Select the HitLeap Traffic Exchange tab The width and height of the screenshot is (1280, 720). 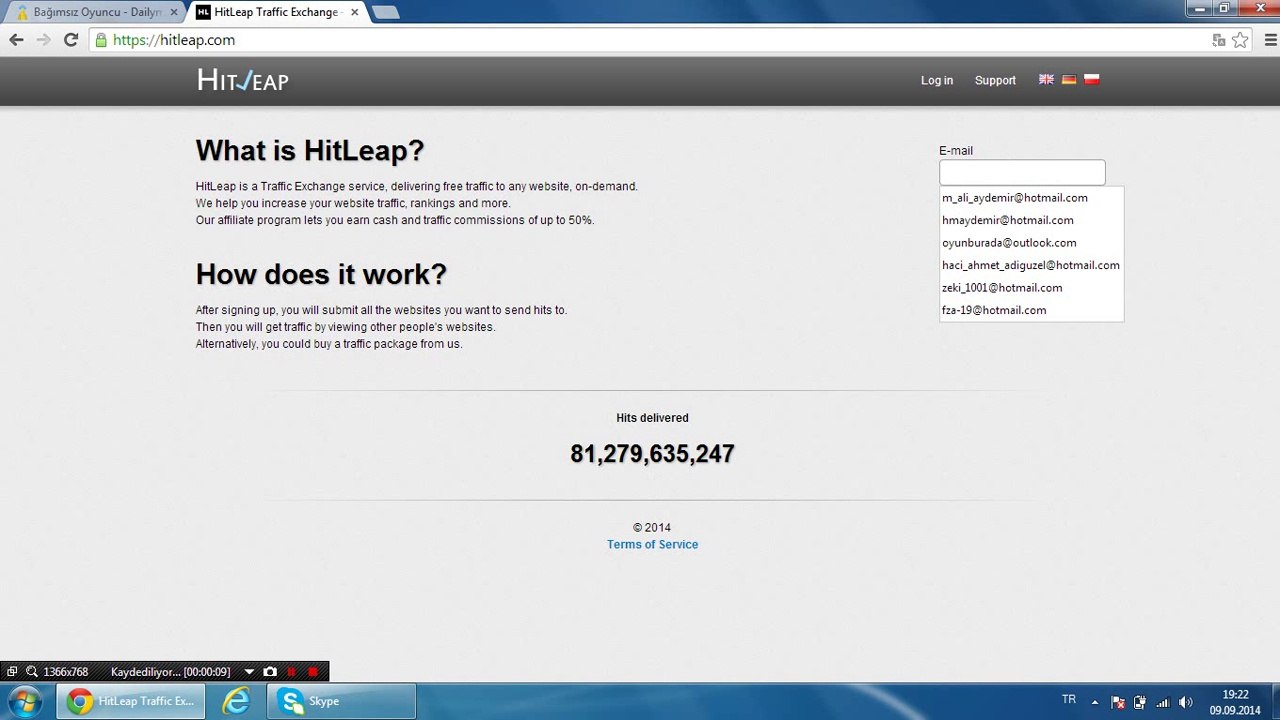point(277,12)
